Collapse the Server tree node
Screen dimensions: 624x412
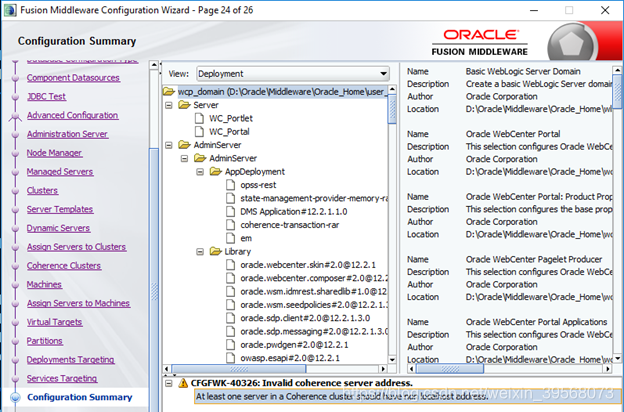169,105
